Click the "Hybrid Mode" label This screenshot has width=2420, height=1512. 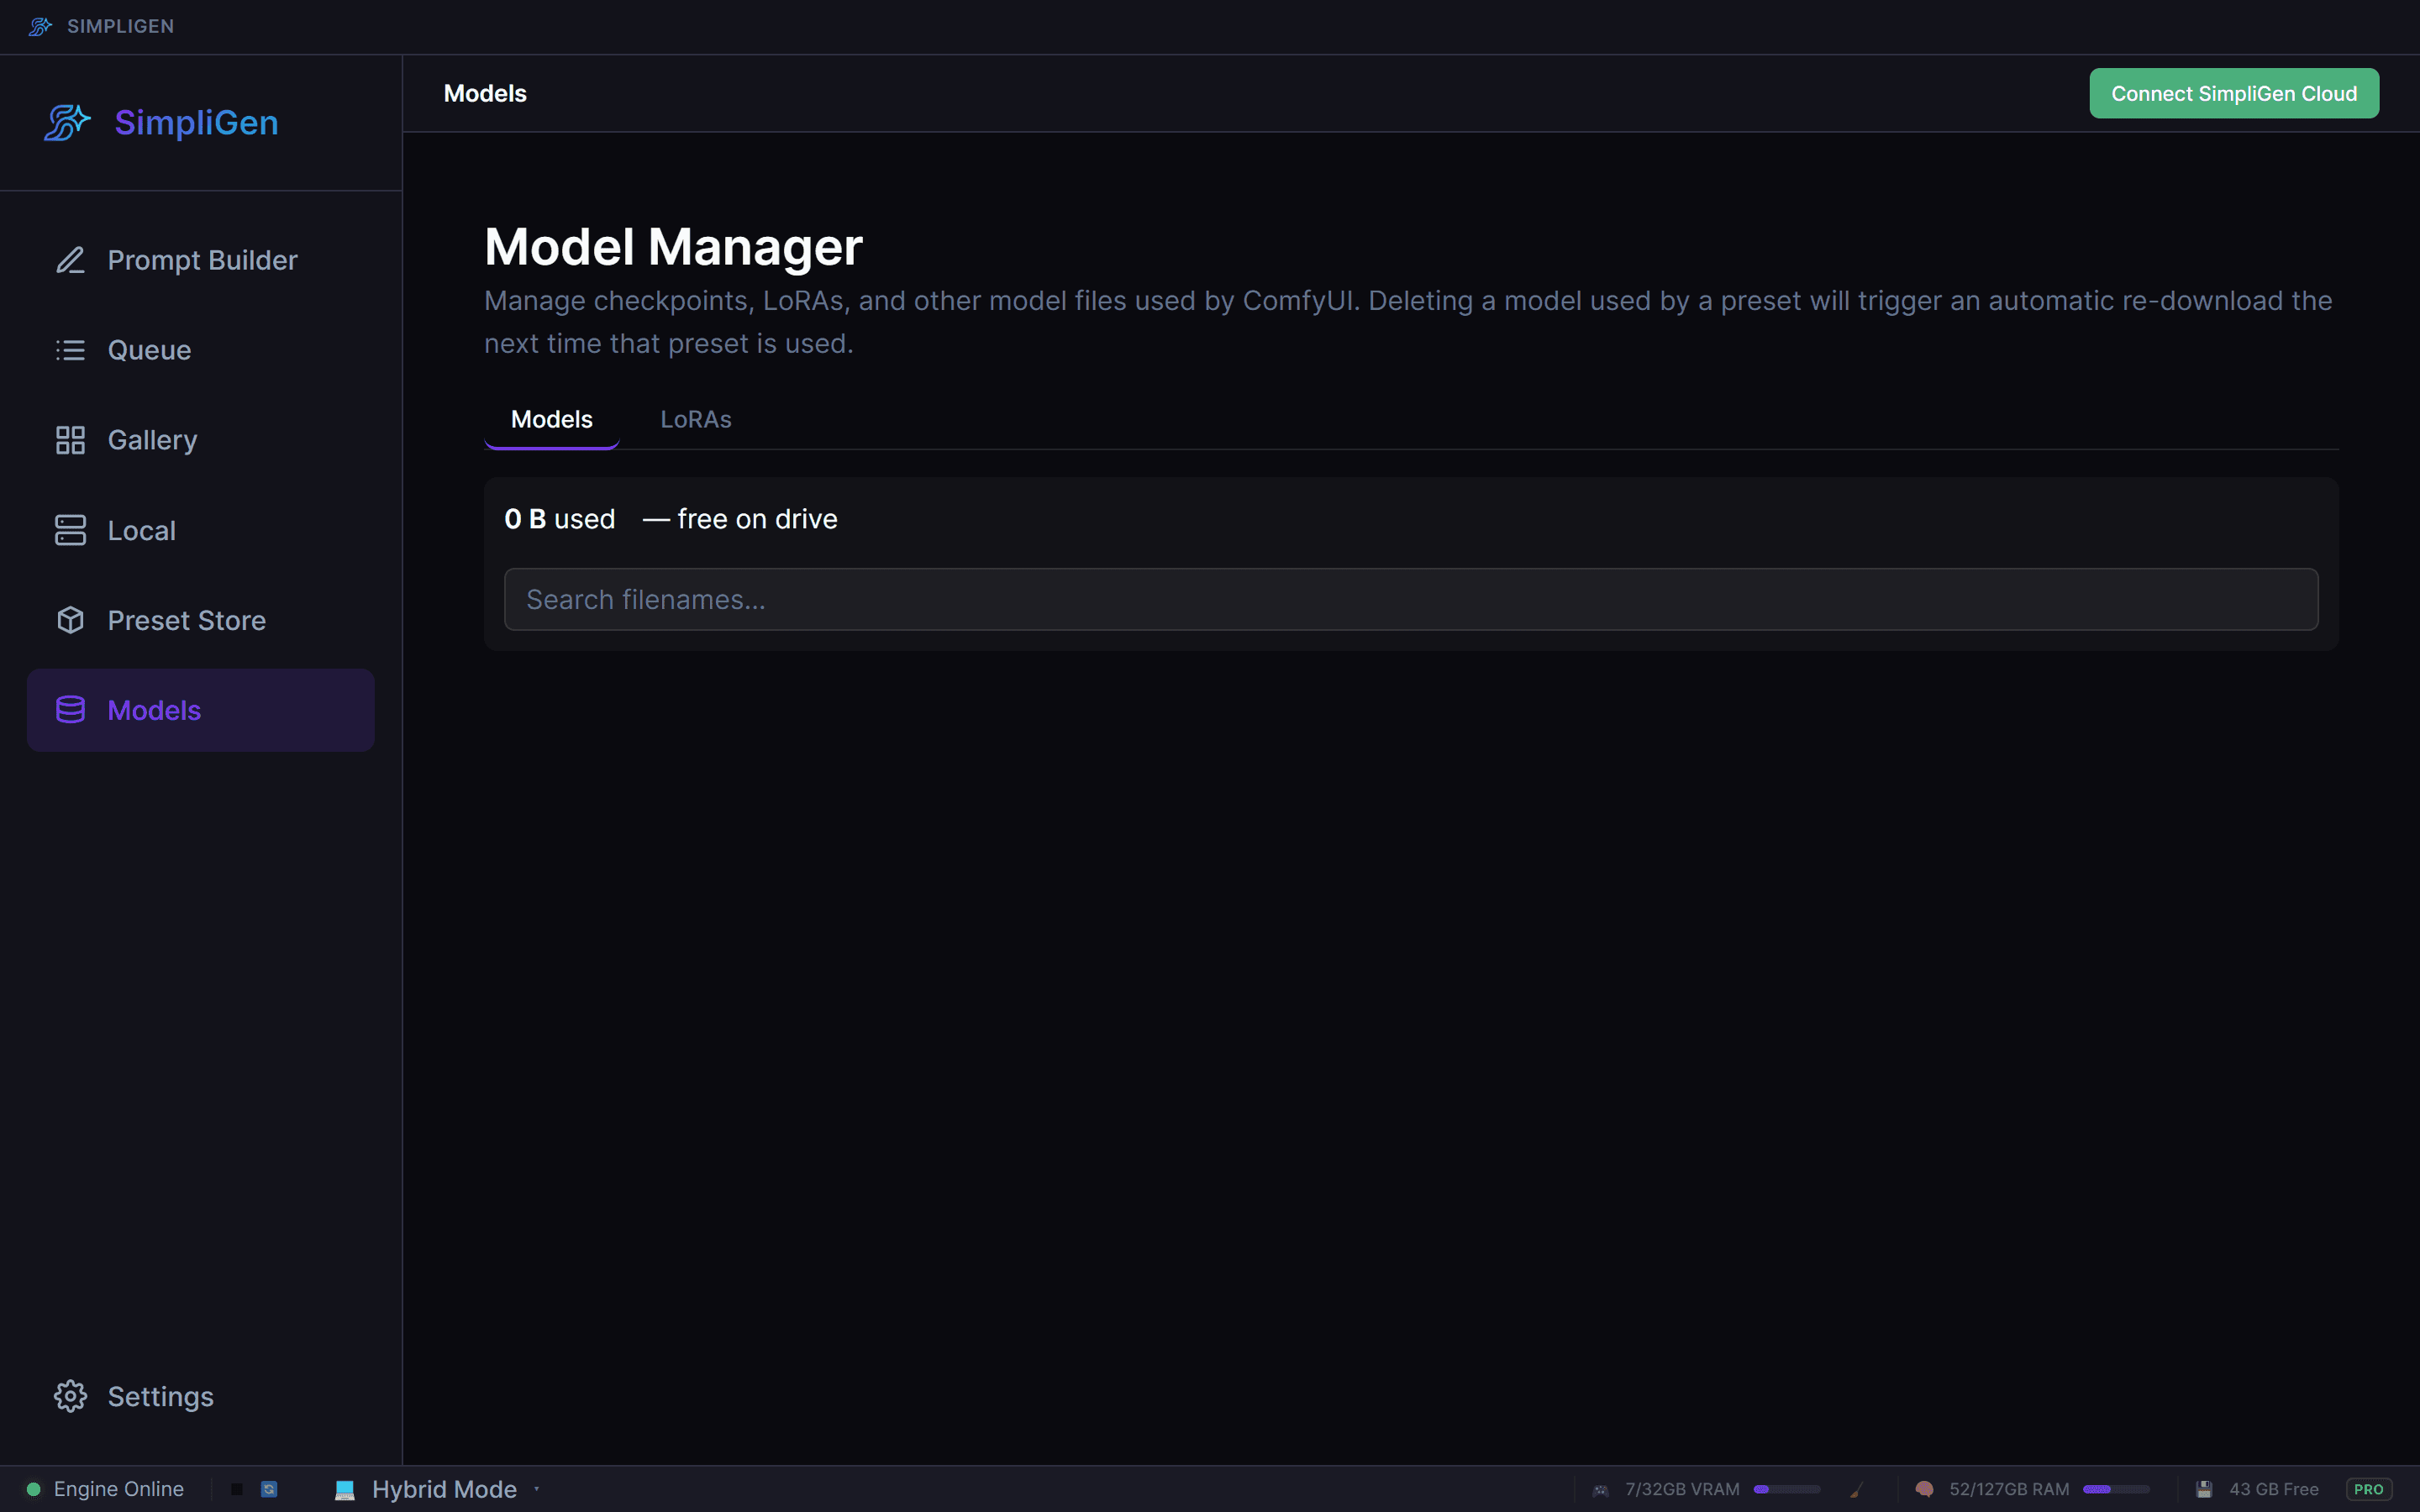pyautogui.click(x=444, y=1489)
